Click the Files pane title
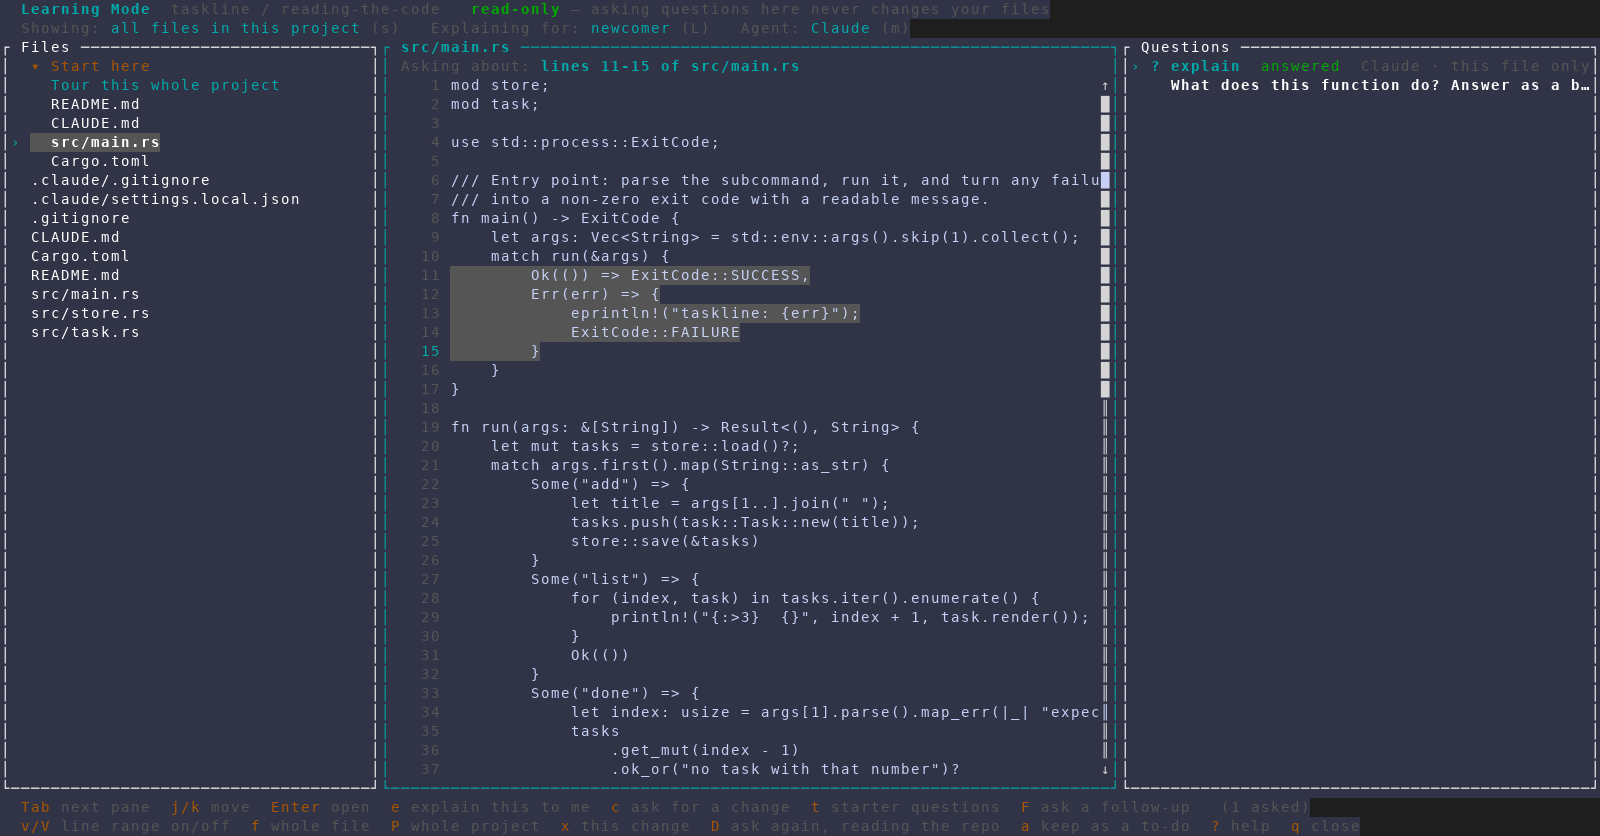Screen dimensions: 1600x836 45,48
